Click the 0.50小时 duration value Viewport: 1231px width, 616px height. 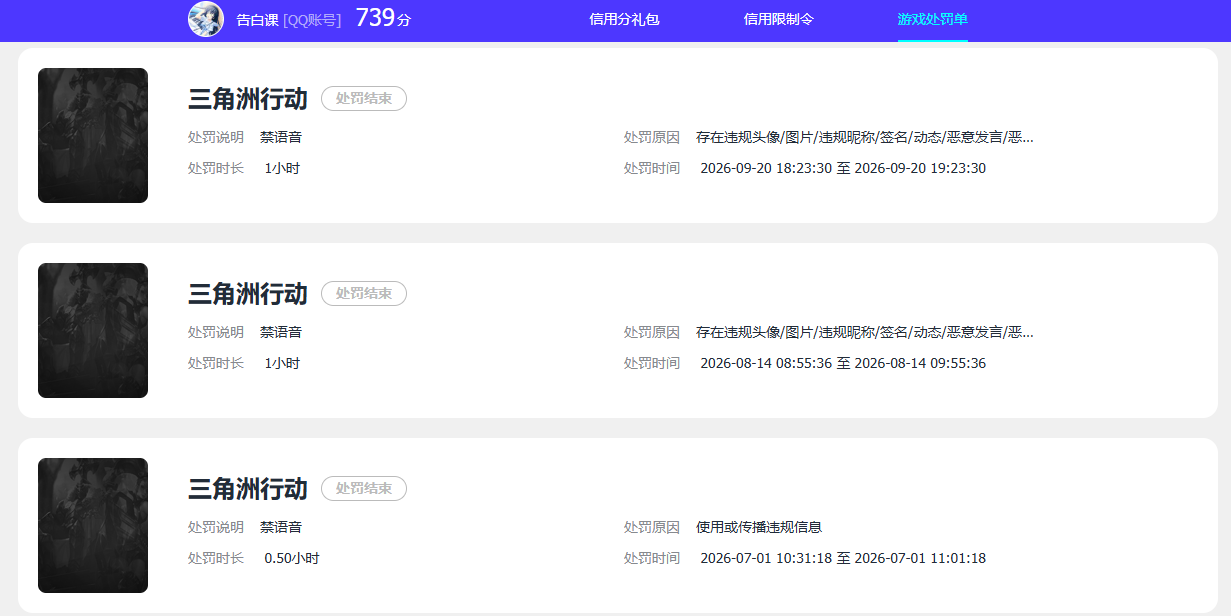pos(292,558)
